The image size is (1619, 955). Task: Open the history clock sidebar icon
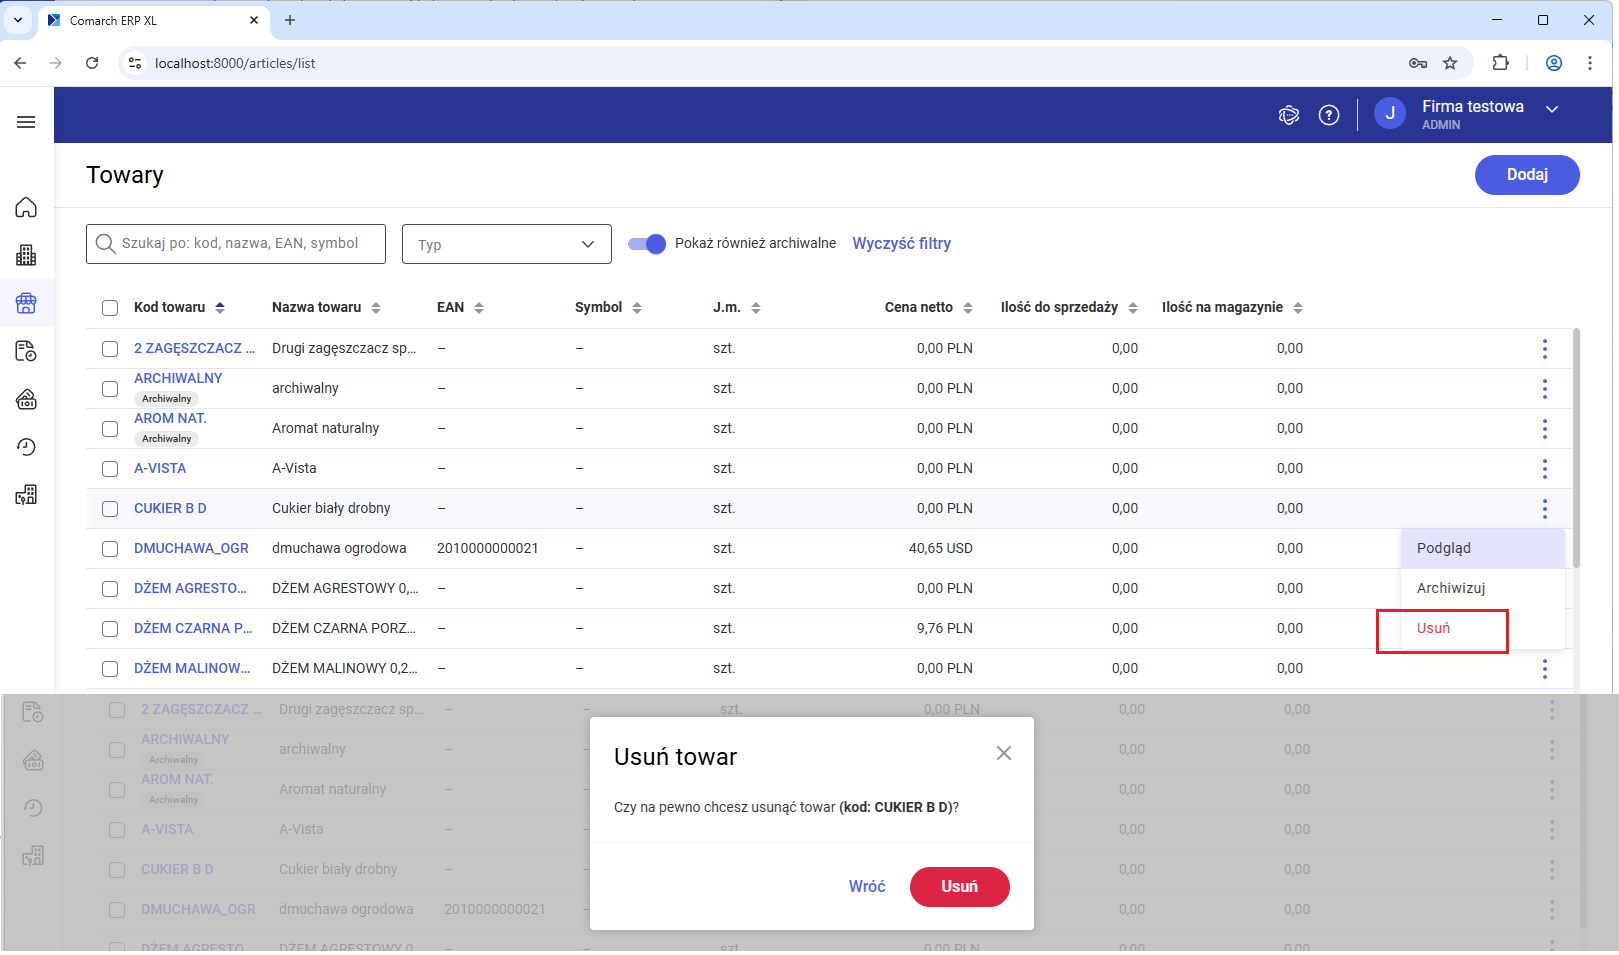pos(26,447)
